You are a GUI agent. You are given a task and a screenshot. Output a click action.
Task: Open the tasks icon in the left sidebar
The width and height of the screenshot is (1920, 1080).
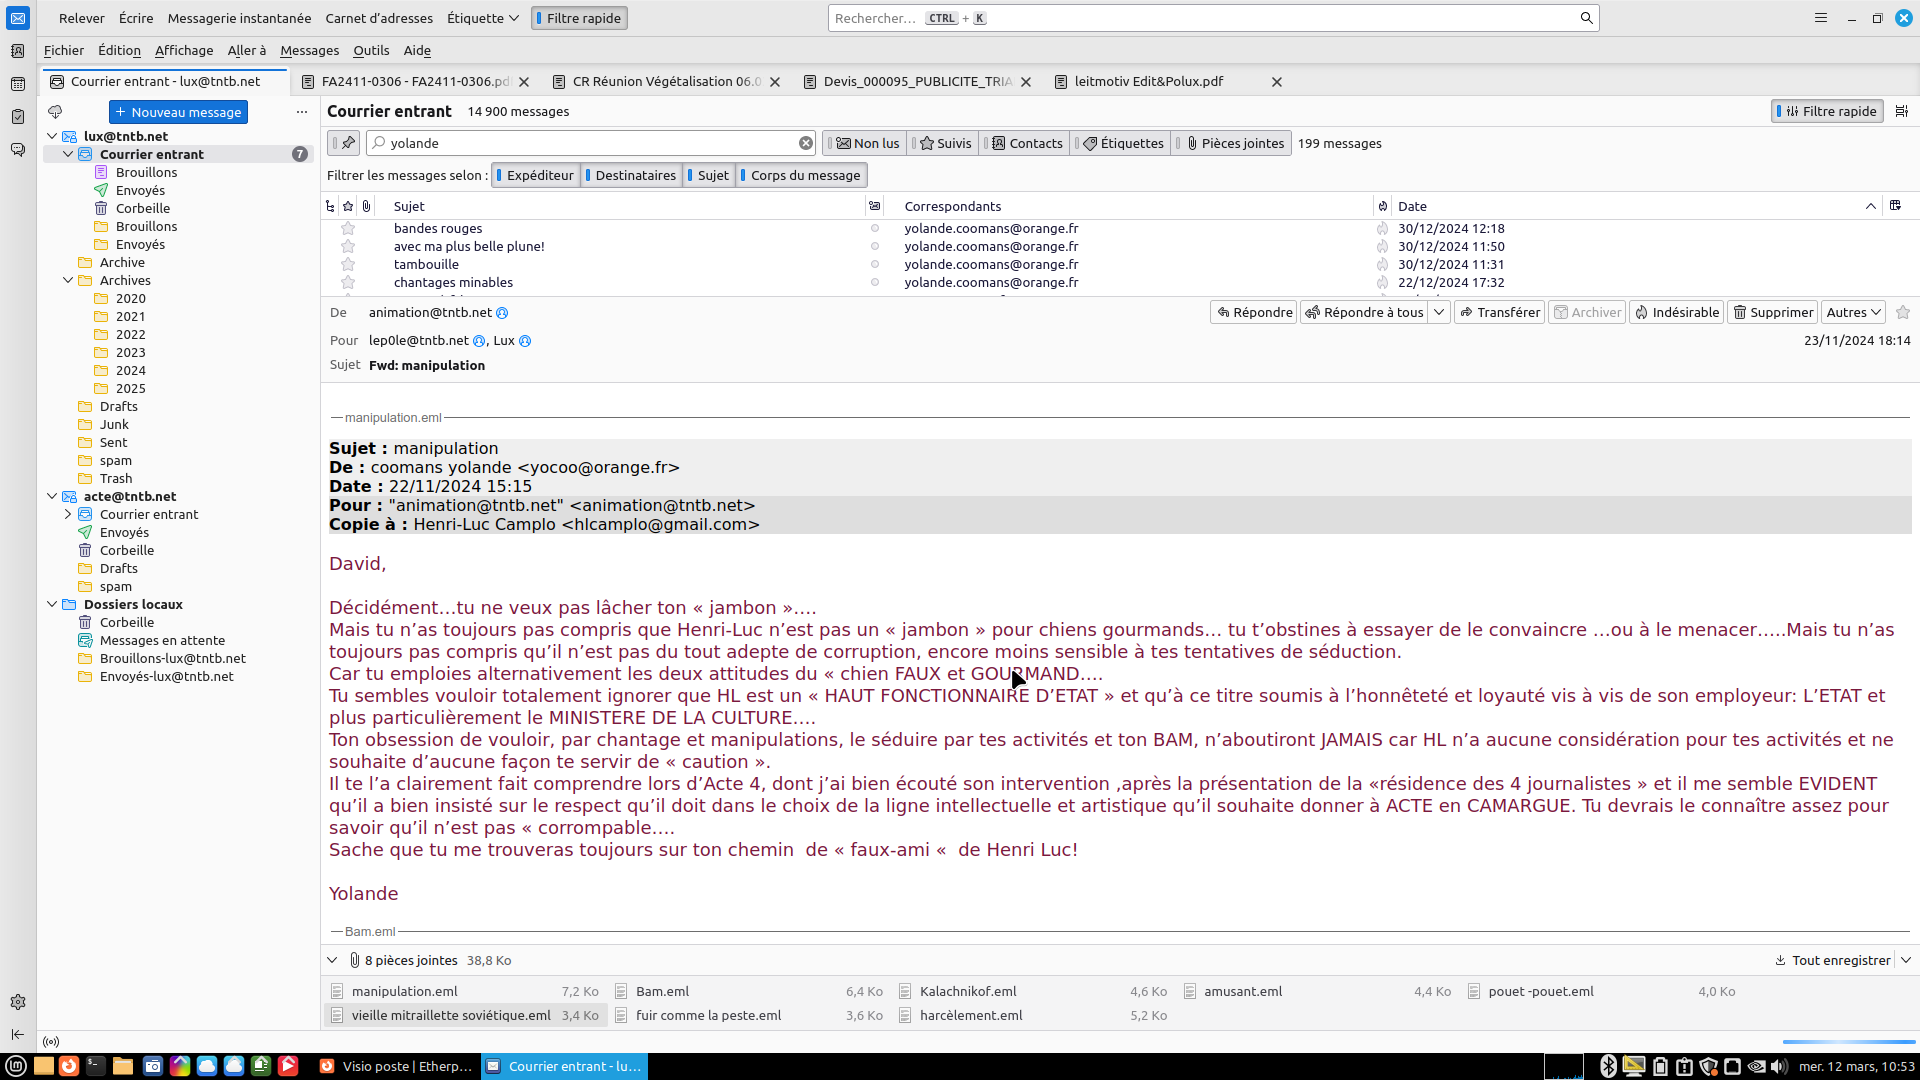[18, 117]
